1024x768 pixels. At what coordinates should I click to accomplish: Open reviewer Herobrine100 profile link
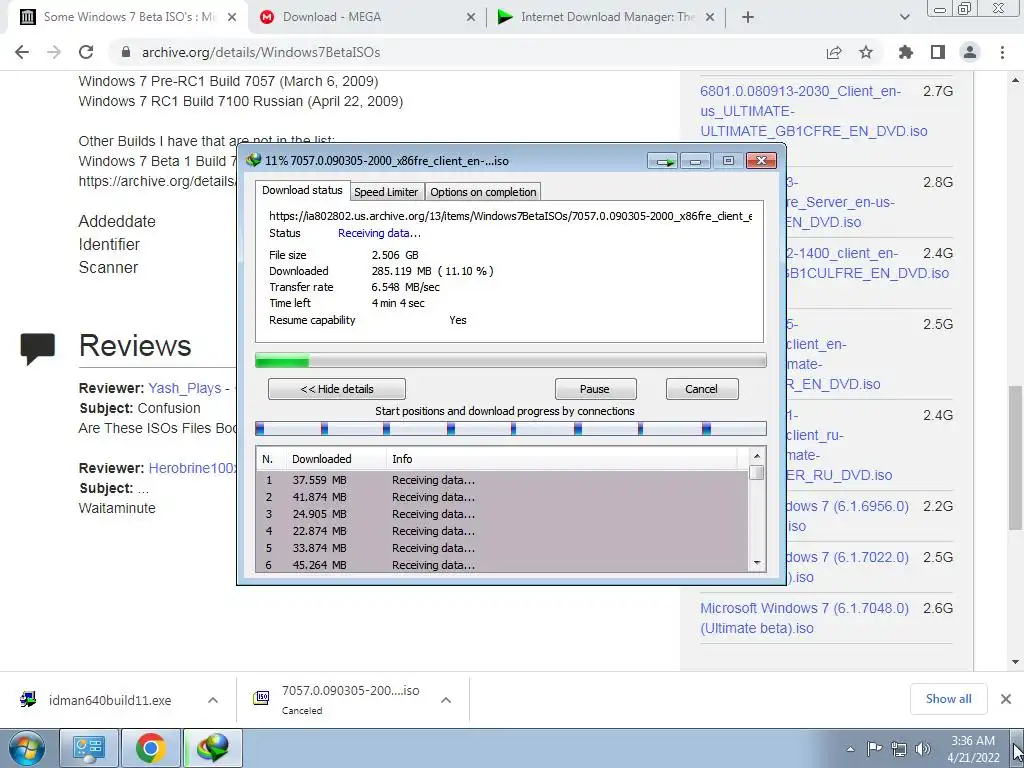pyautogui.click(x=193, y=468)
